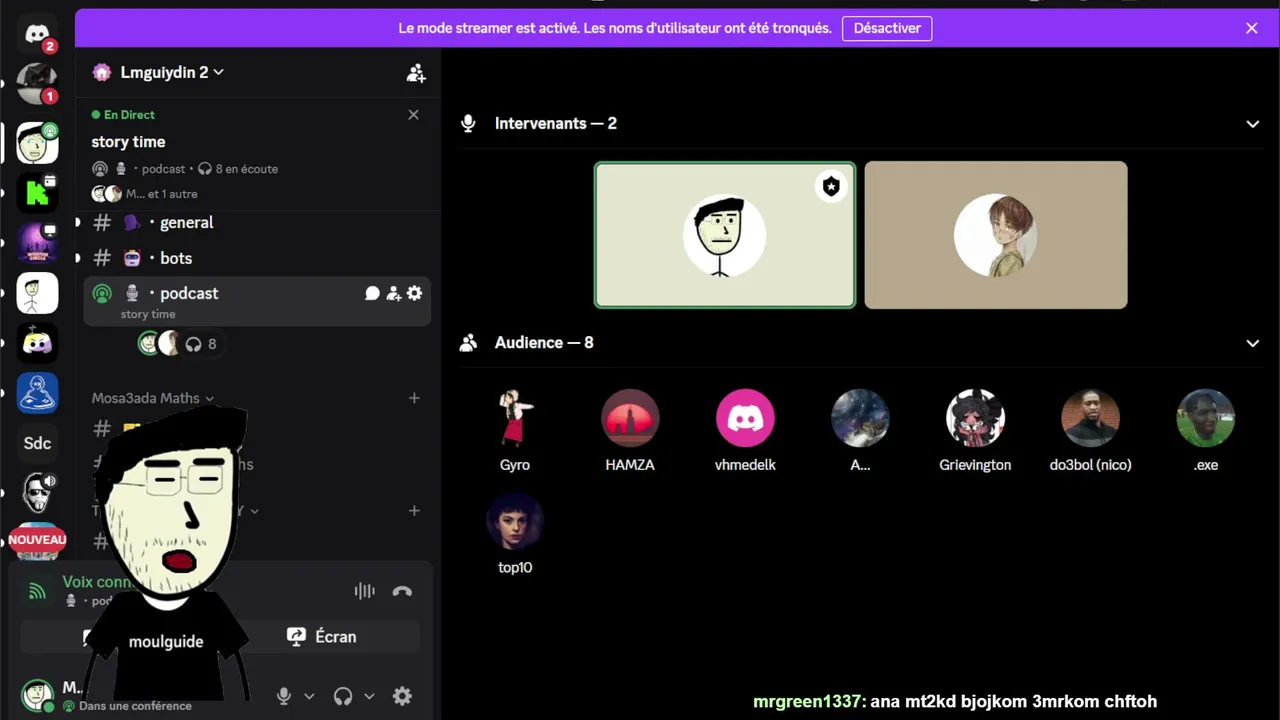
Task: Open Grievington's audience profile
Action: coord(975,430)
